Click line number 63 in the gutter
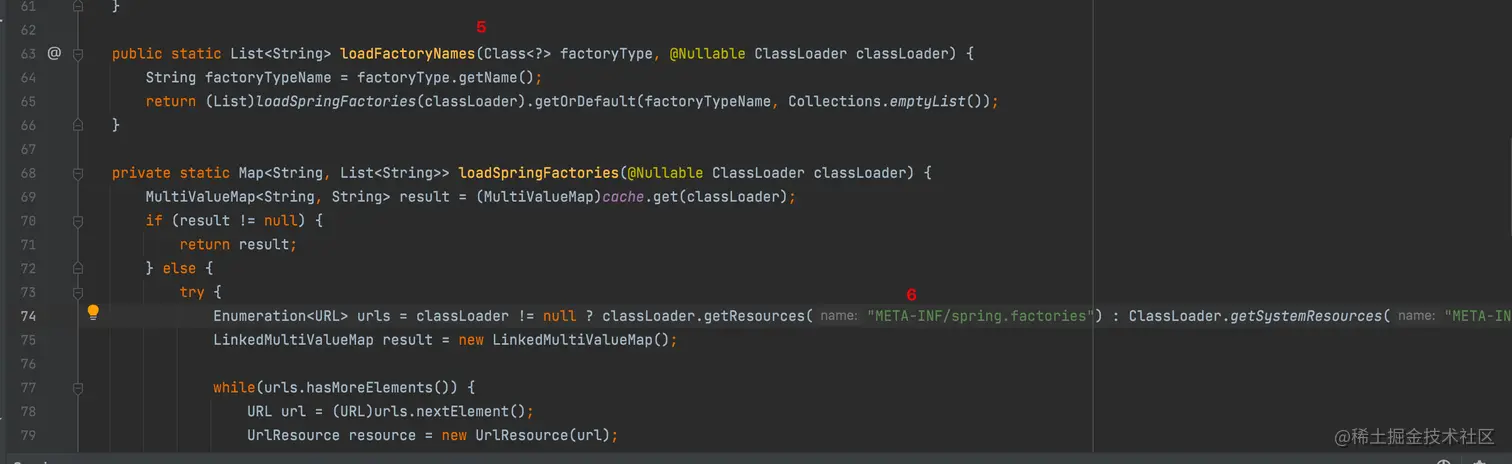The width and height of the screenshot is (1512, 464). pos(28,53)
